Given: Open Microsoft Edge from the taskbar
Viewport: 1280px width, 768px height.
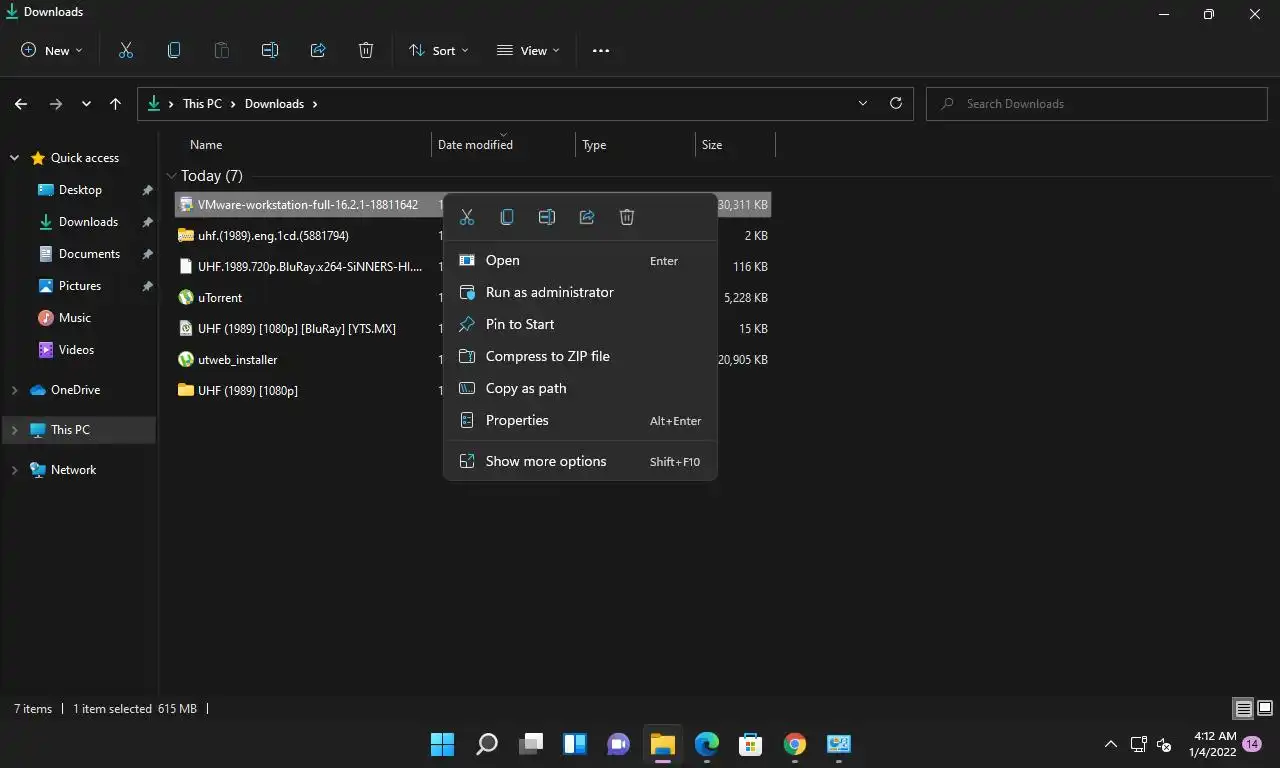Looking at the screenshot, I should pos(707,744).
